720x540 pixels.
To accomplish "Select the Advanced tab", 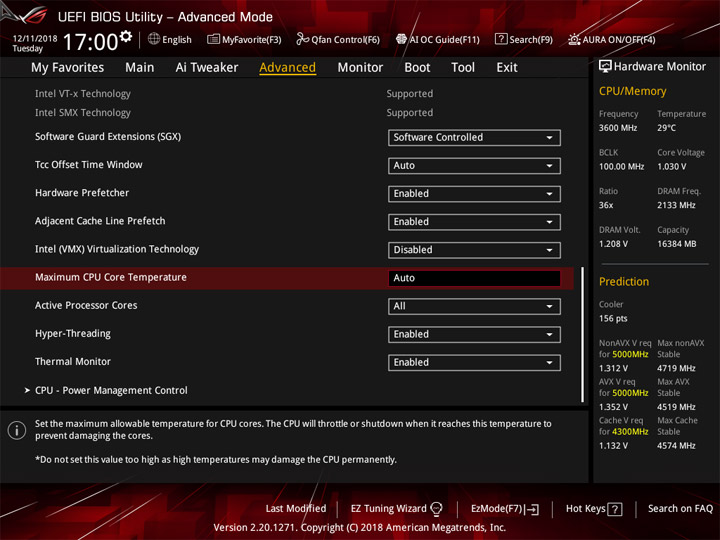I will pos(287,68).
